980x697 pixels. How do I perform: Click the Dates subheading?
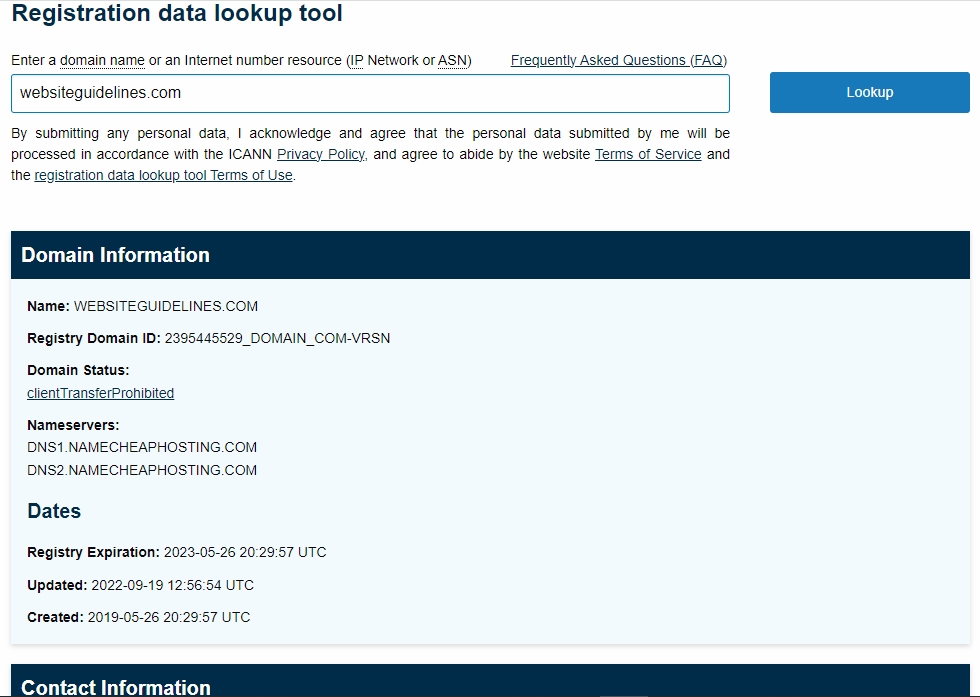point(54,511)
